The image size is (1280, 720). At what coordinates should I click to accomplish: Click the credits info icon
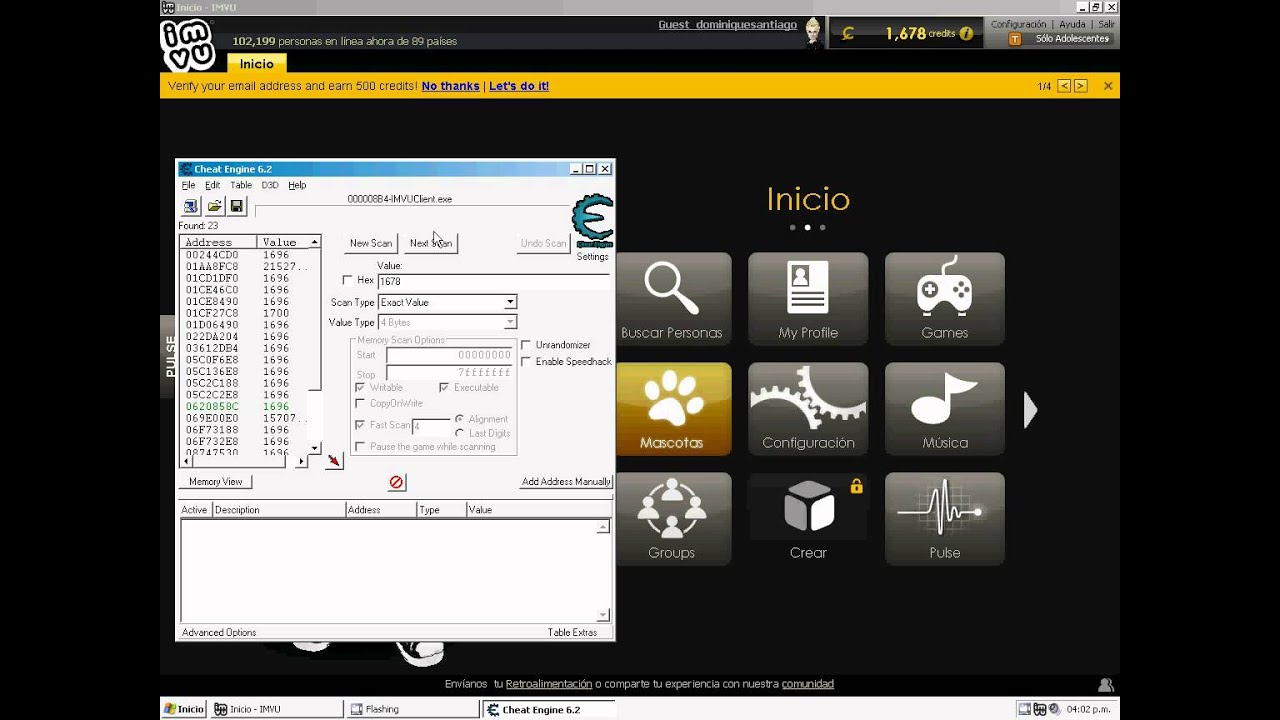pos(966,33)
